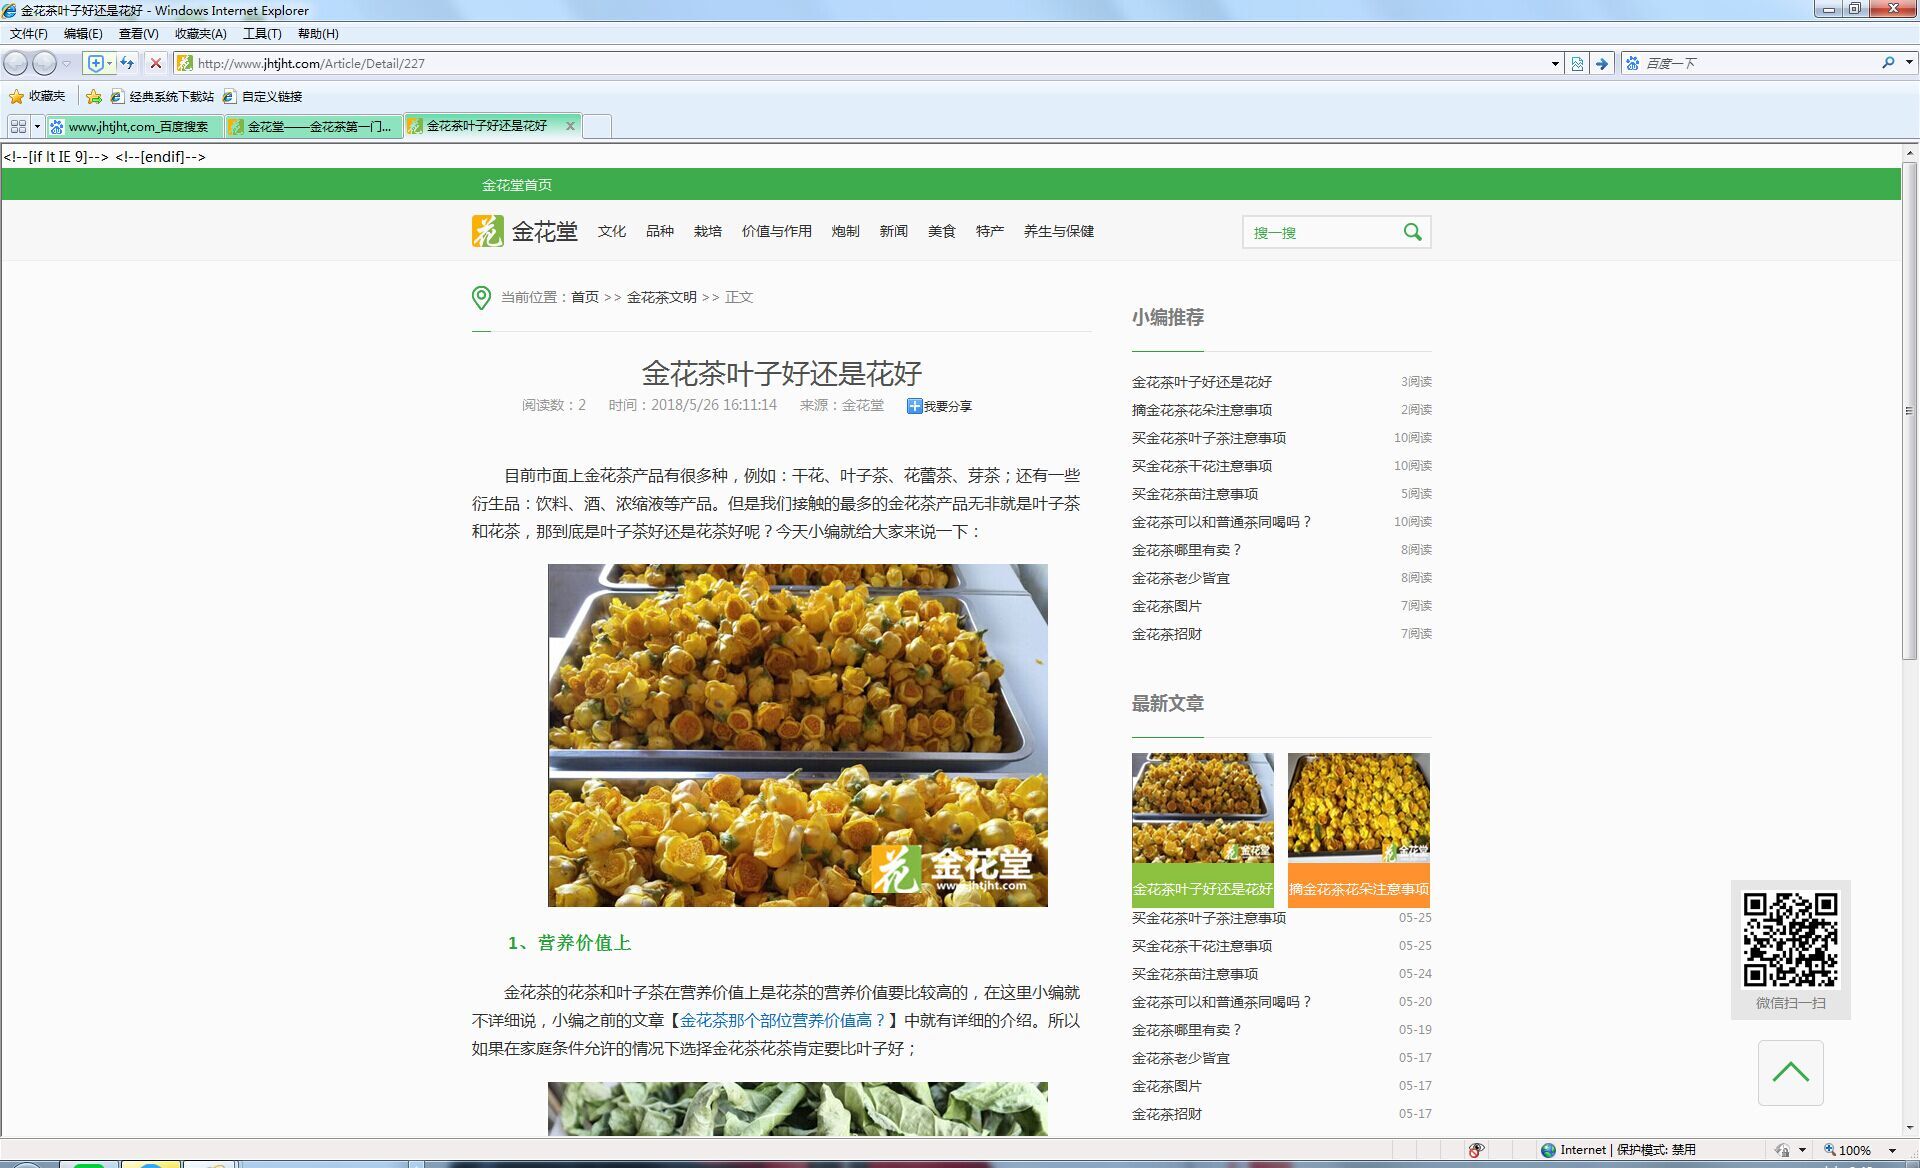The image size is (1920, 1168).
Task: Open the 编辑(E) menu
Action: pyautogui.click(x=83, y=34)
